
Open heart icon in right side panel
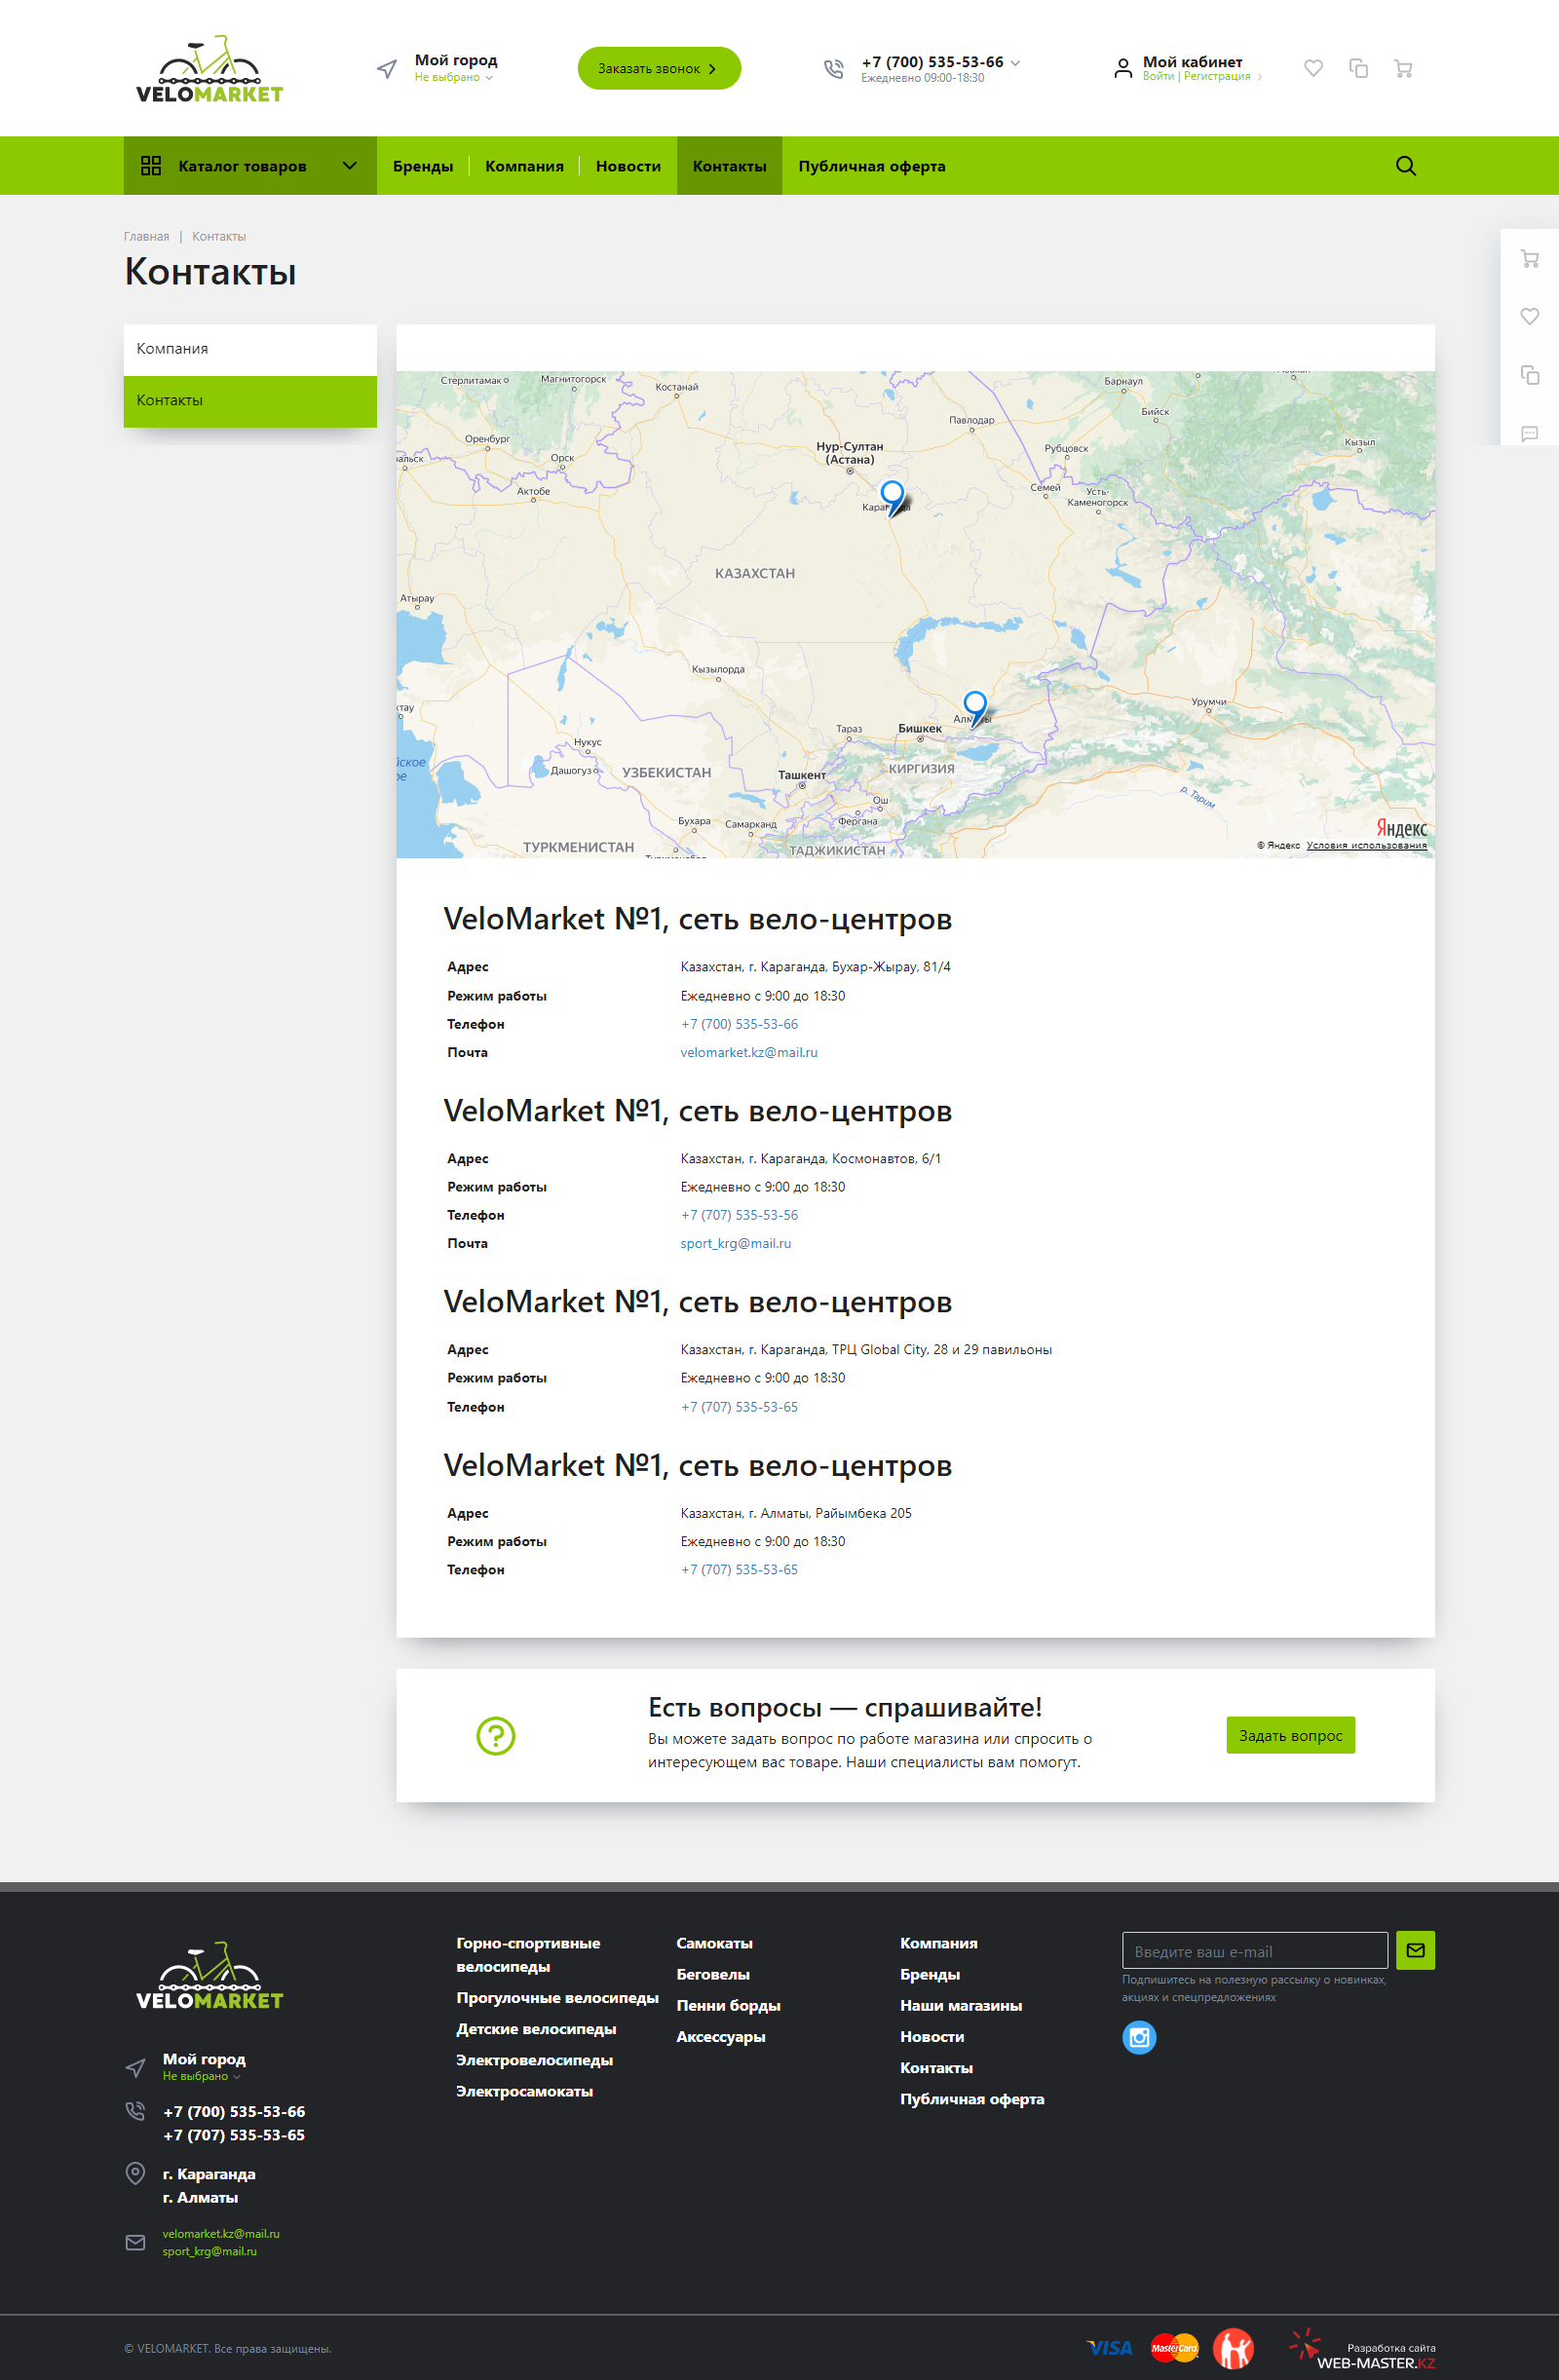1529,317
